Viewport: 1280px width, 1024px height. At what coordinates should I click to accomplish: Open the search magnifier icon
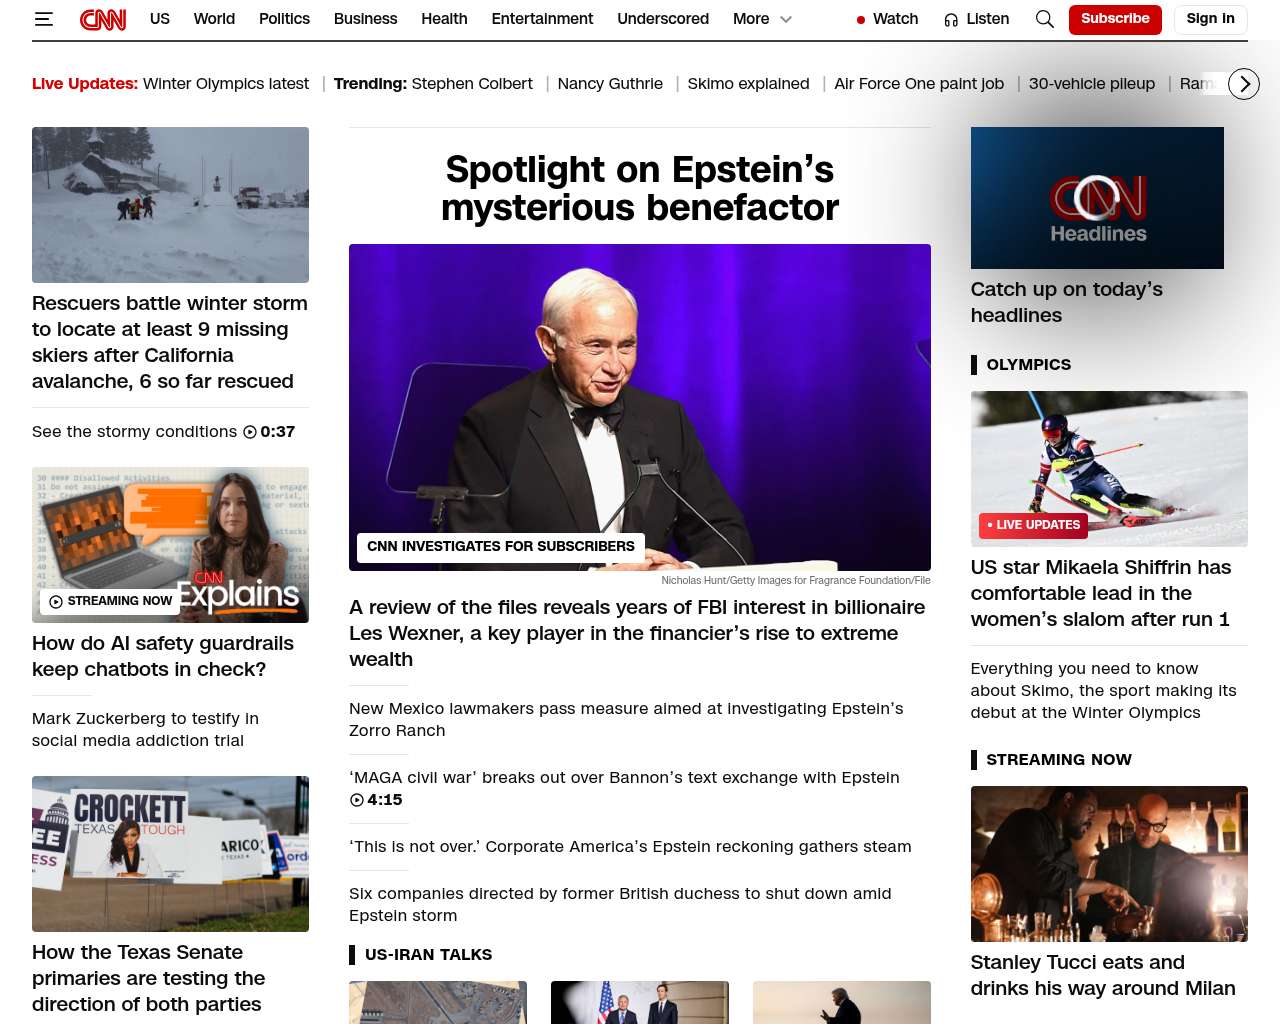(x=1044, y=19)
